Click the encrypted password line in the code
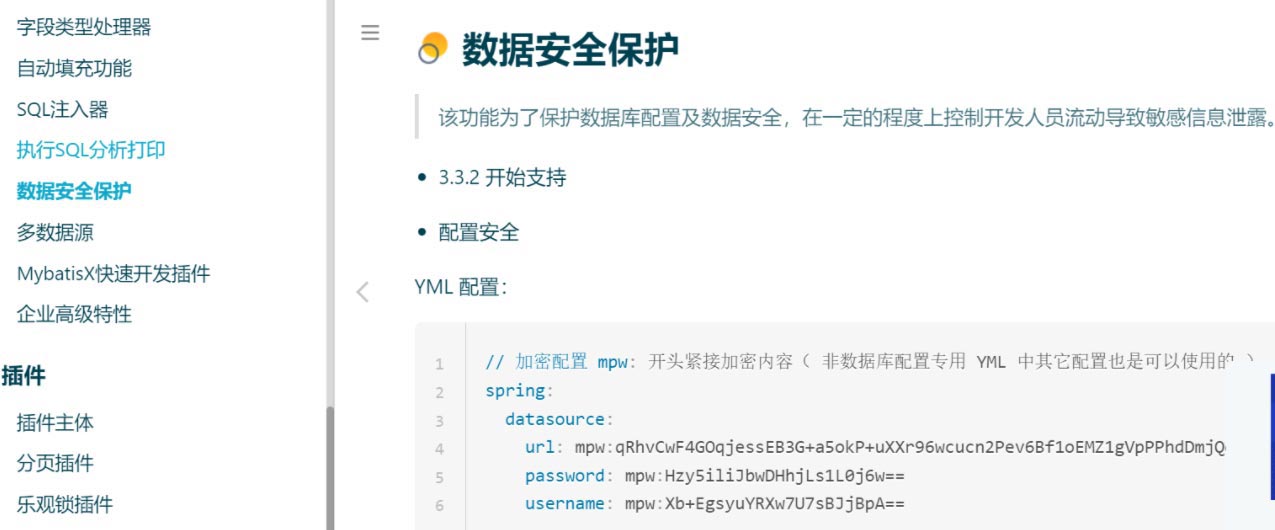 click(714, 475)
